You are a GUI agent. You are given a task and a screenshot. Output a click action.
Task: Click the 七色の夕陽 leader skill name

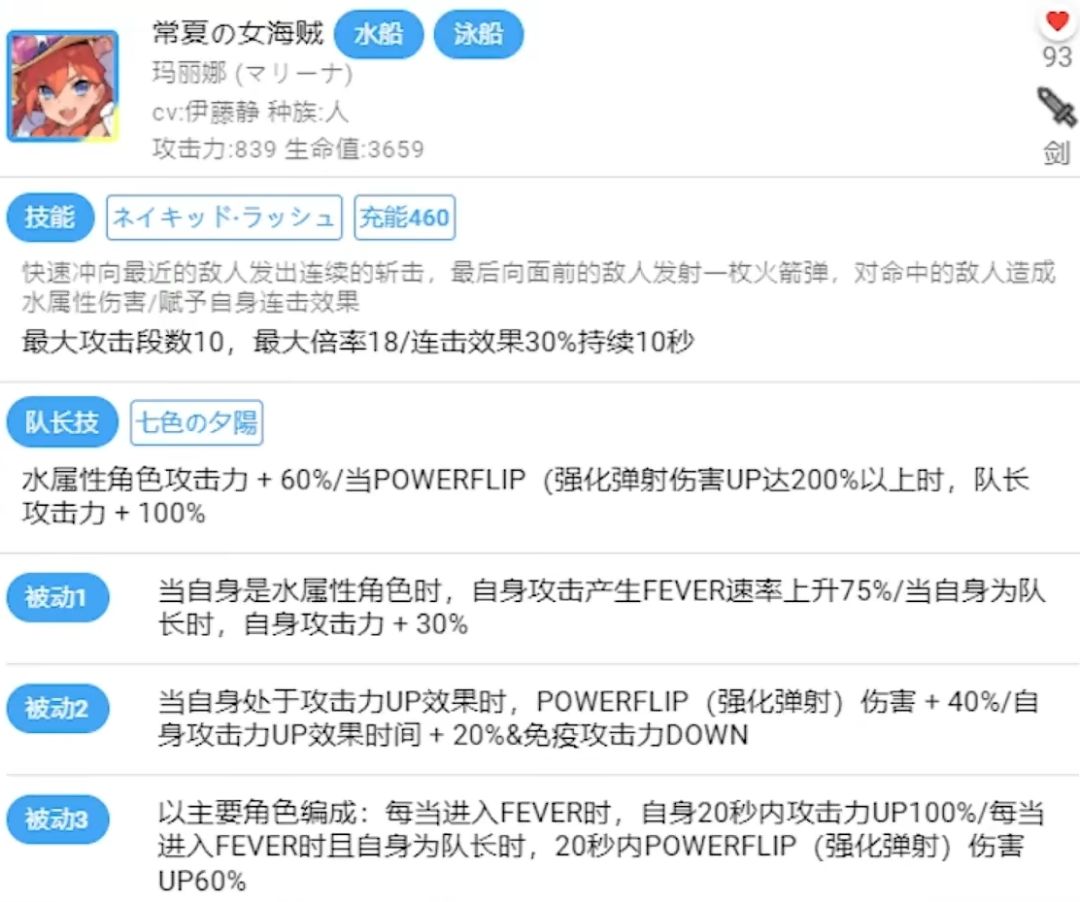click(x=196, y=423)
